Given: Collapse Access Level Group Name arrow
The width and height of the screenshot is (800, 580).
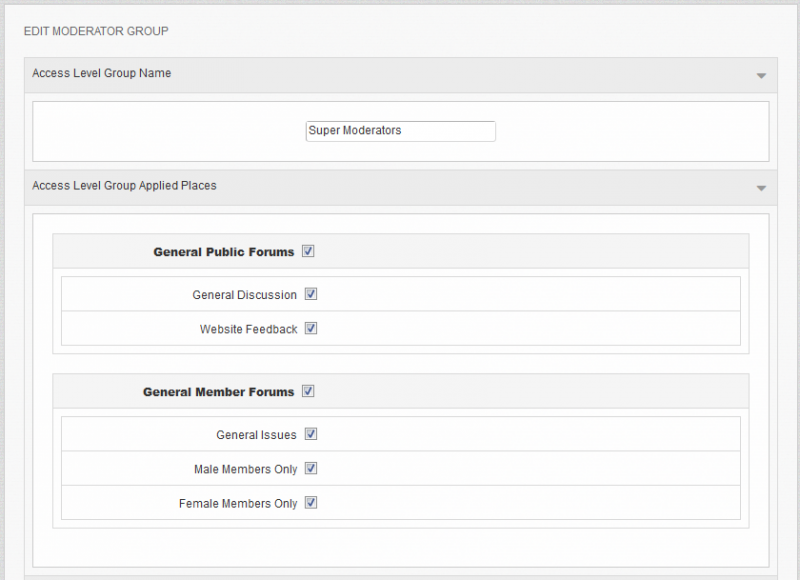Looking at the screenshot, I should click(761, 75).
